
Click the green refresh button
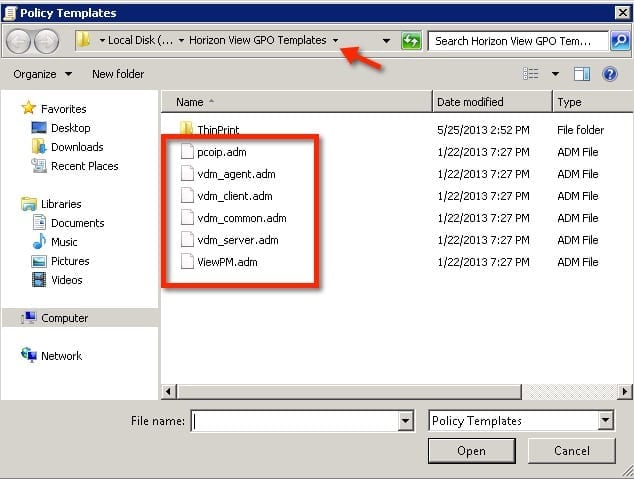[x=411, y=41]
